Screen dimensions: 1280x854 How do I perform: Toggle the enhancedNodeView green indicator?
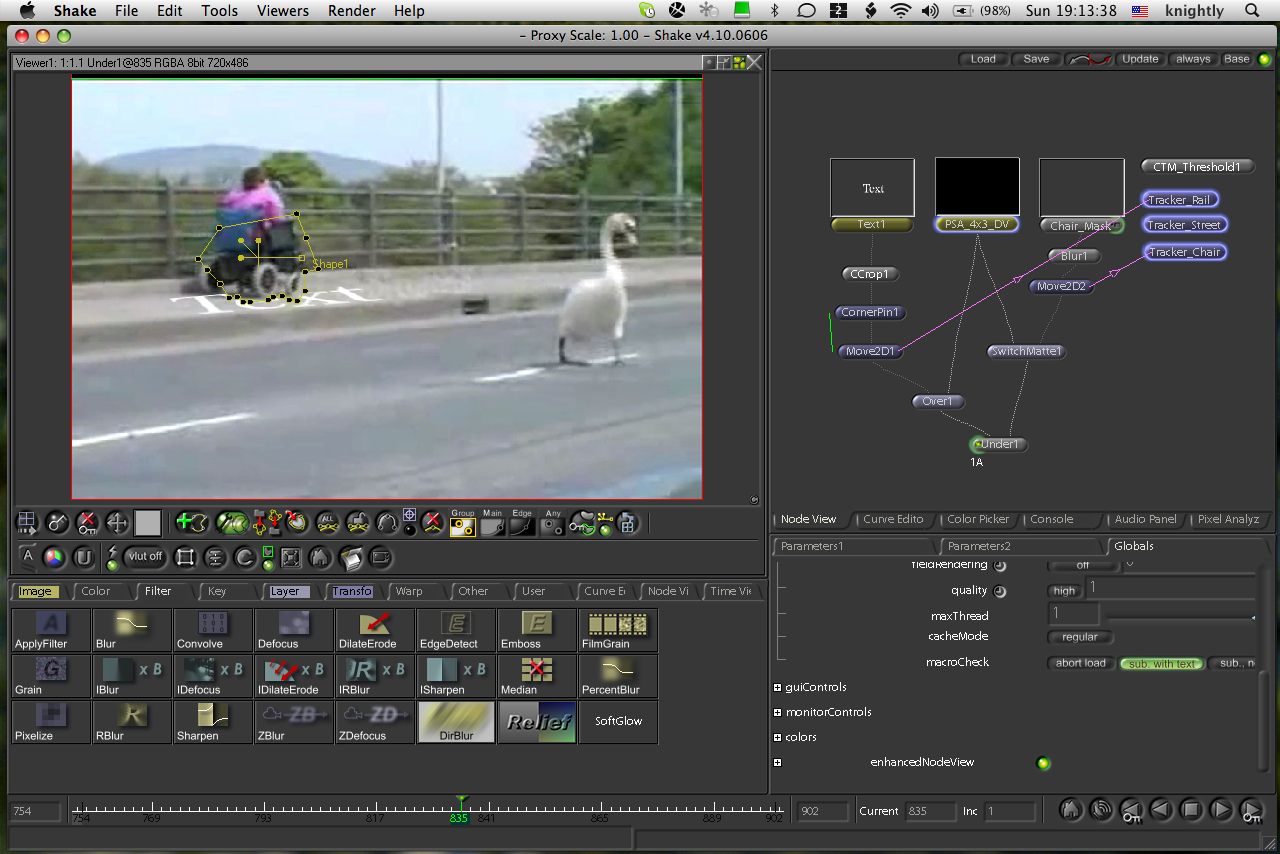click(x=1043, y=763)
